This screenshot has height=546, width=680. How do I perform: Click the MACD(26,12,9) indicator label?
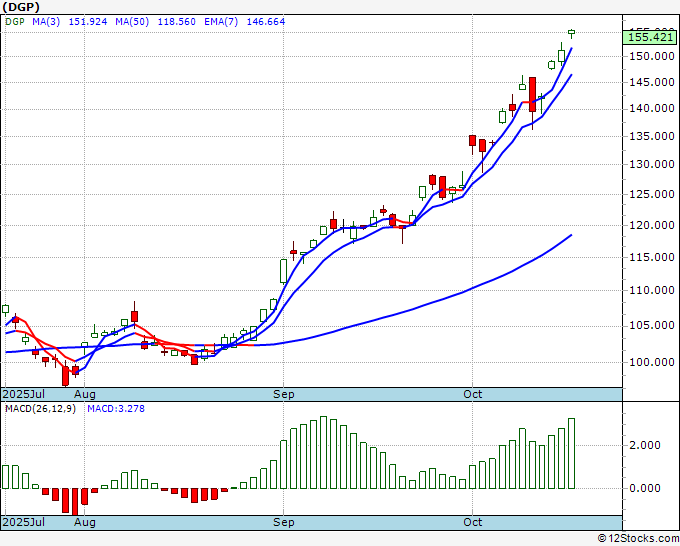tap(40, 409)
